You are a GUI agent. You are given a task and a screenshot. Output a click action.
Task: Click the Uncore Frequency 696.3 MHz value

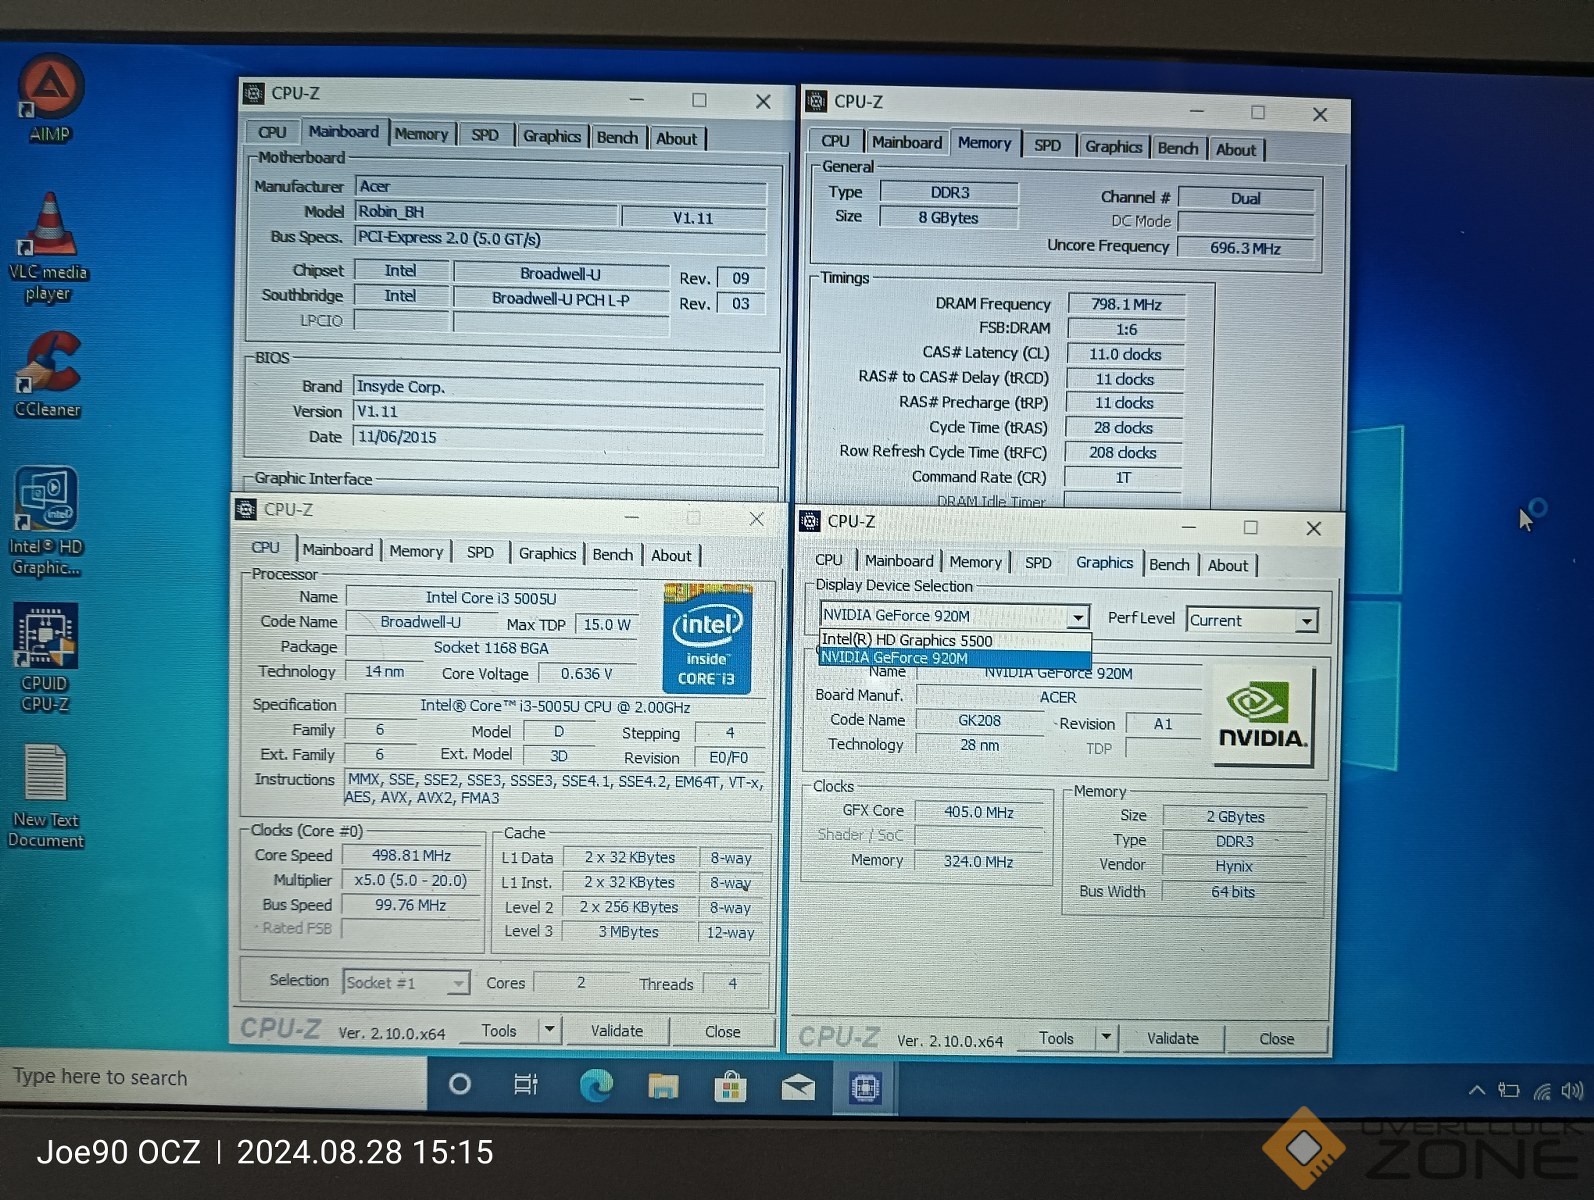[x=1245, y=248]
